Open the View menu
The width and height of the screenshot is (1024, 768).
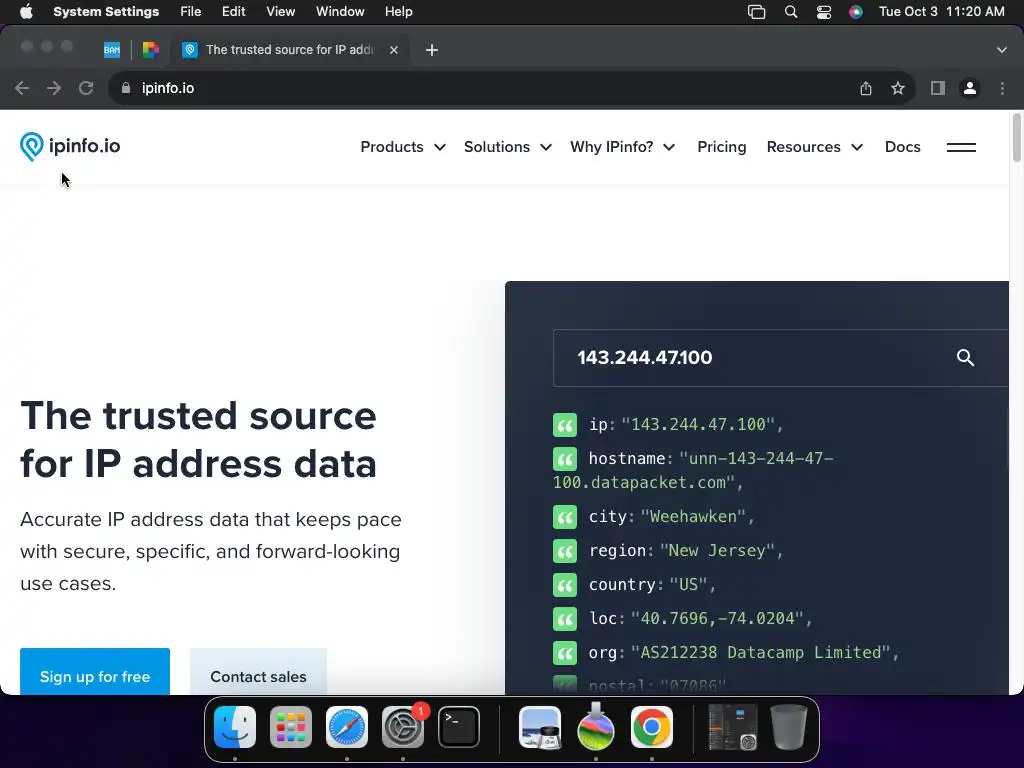280,12
